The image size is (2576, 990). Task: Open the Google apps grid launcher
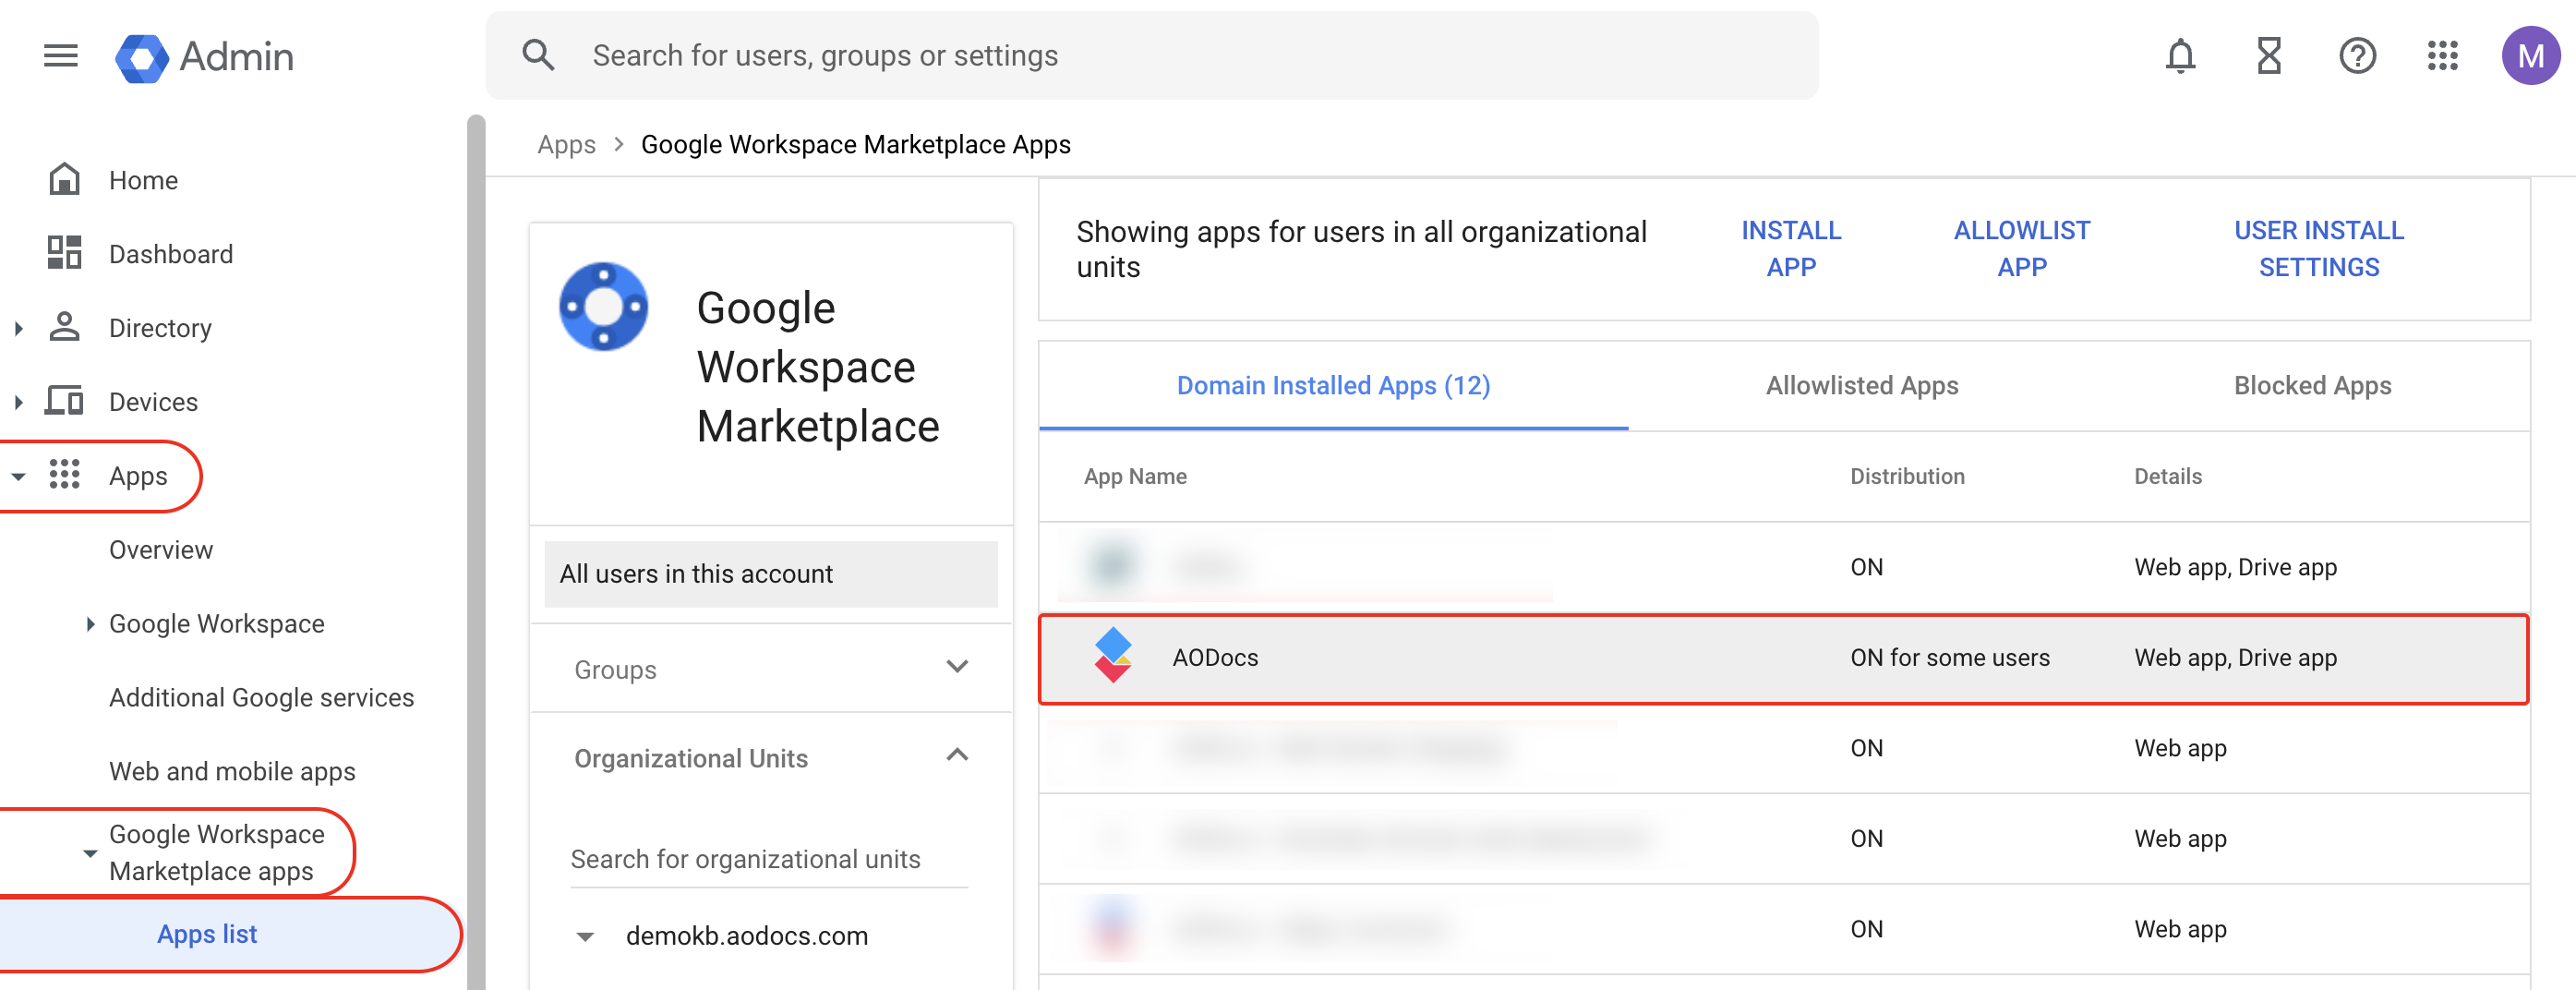pyautogui.click(x=2442, y=56)
